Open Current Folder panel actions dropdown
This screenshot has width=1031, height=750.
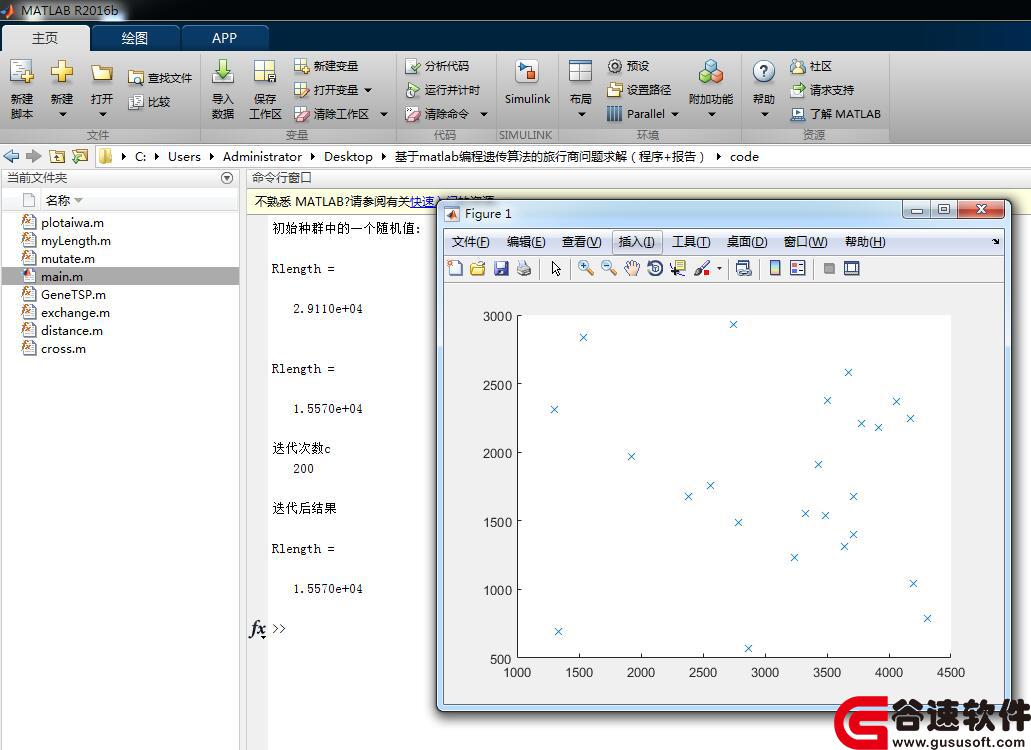[x=228, y=177]
